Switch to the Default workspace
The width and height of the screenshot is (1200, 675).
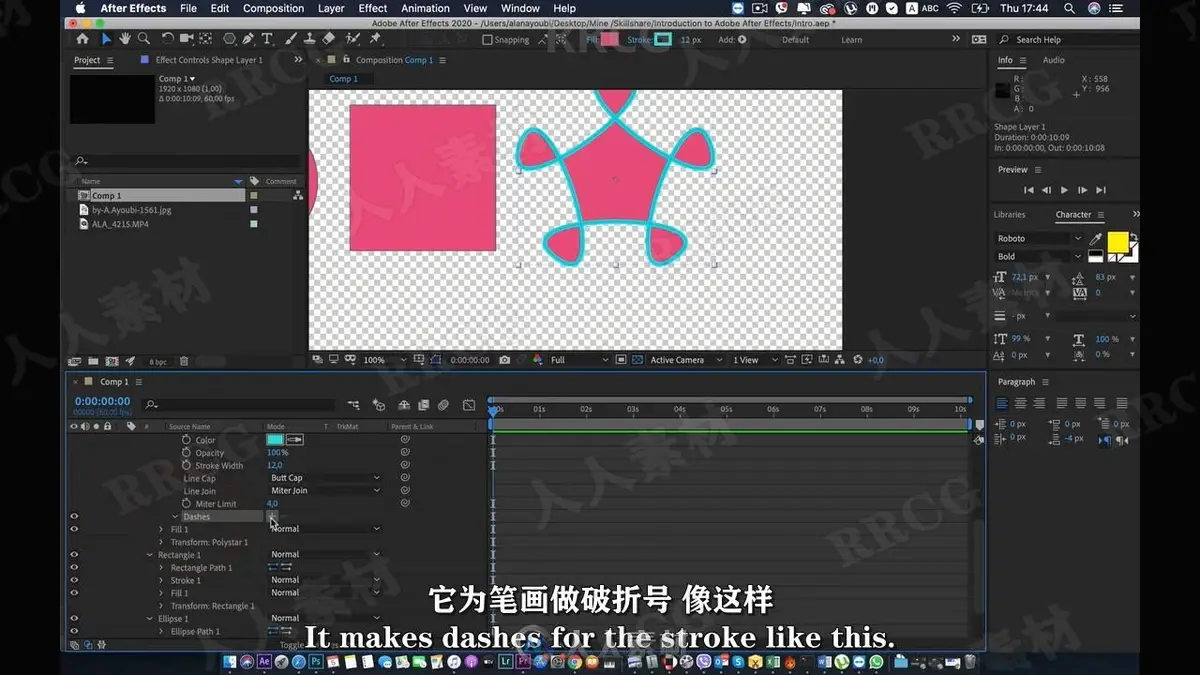click(796, 40)
